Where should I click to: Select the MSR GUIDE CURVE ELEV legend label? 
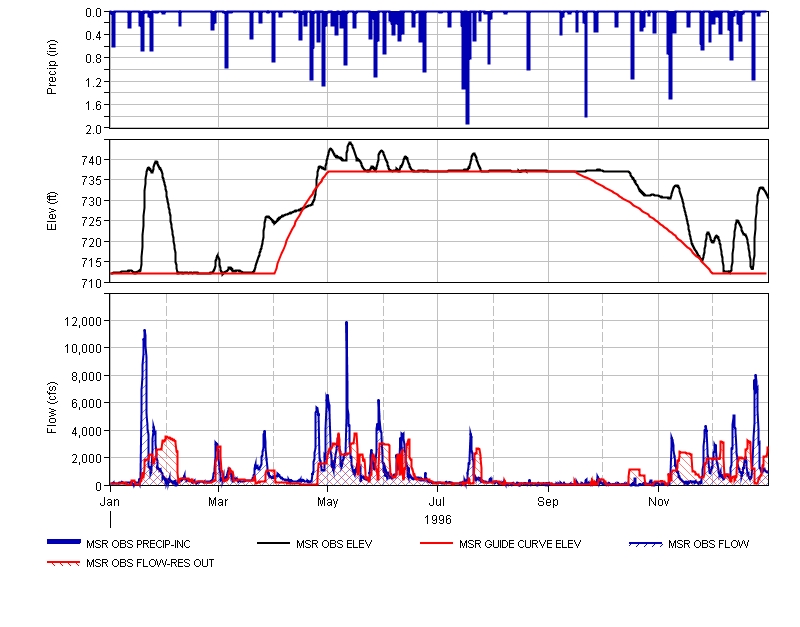click(519, 544)
